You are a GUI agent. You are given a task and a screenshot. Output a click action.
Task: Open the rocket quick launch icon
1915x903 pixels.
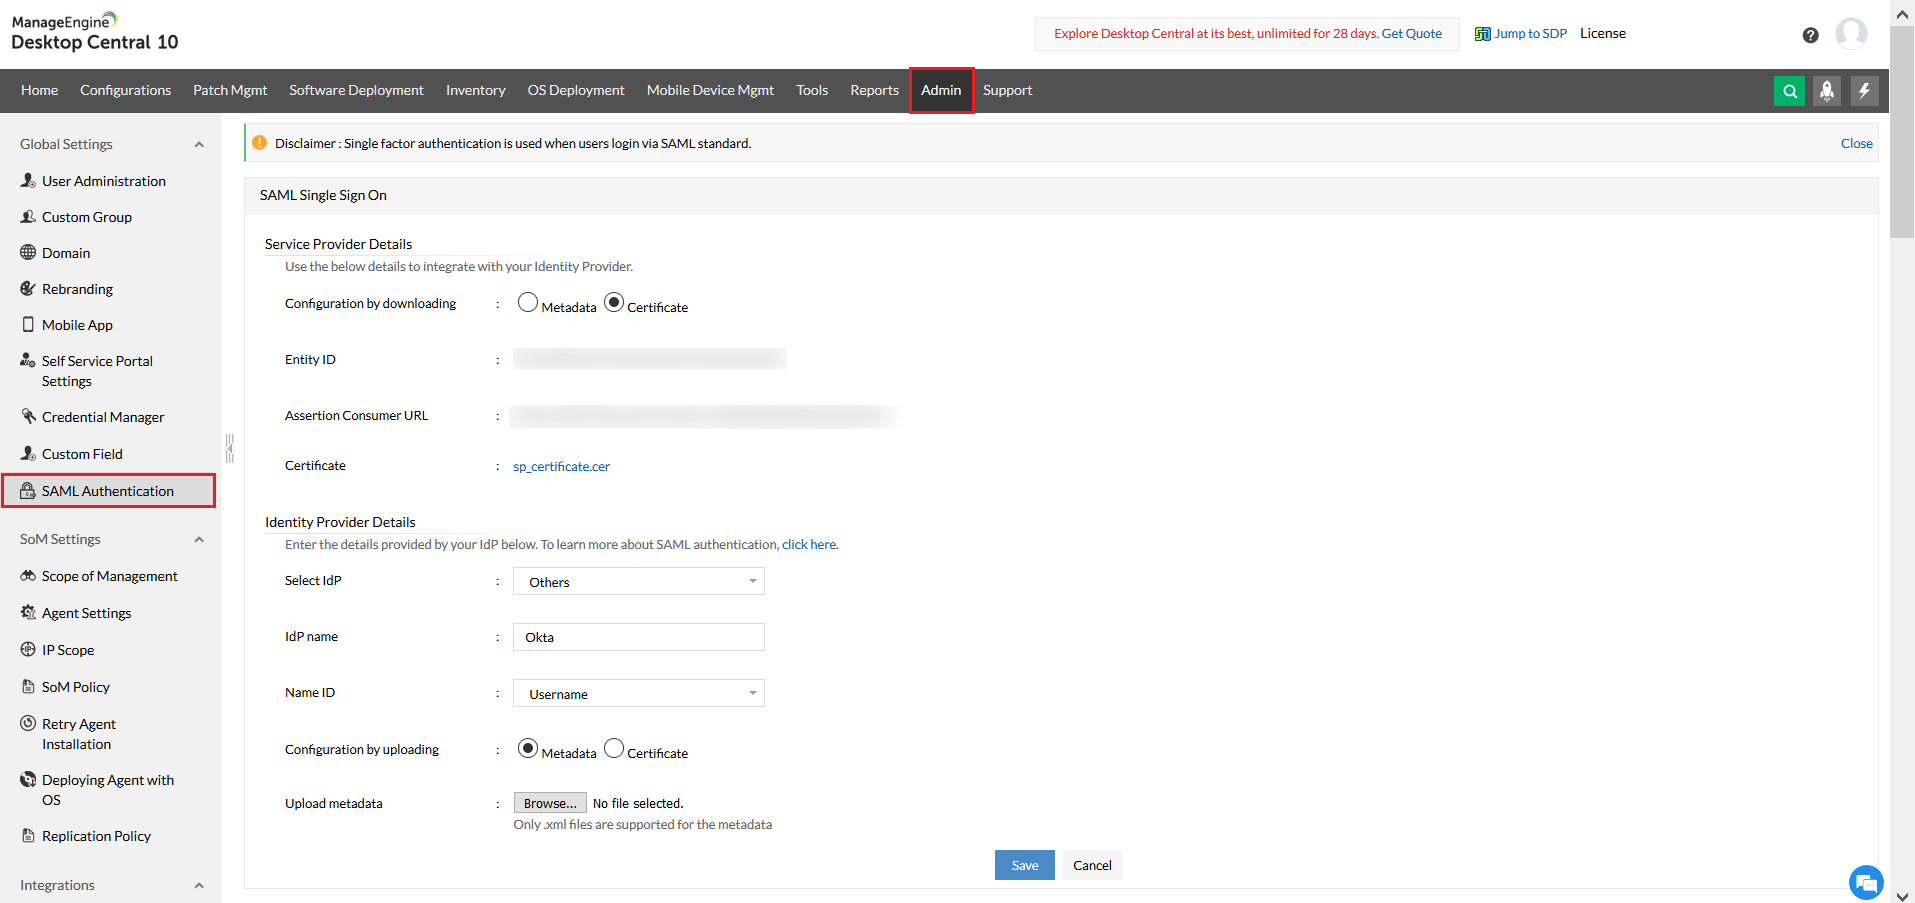pyautogui.click(x=1827, y=91)
